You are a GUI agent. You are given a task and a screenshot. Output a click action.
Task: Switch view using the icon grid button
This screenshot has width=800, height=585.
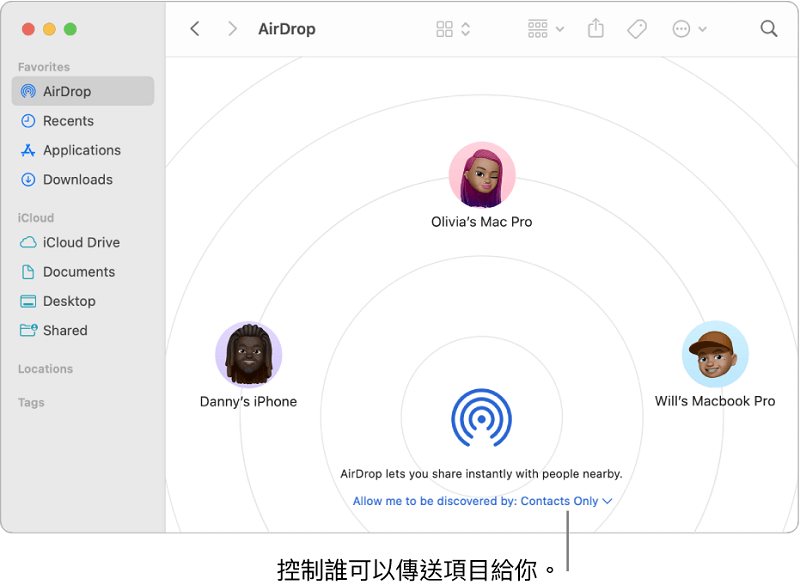point(444,29)
